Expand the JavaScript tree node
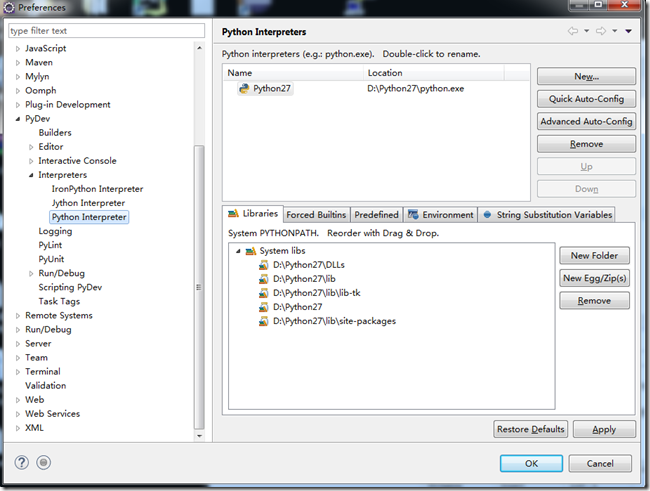The image size is (650, 491). pyautogui.click(x=17, y=49)
